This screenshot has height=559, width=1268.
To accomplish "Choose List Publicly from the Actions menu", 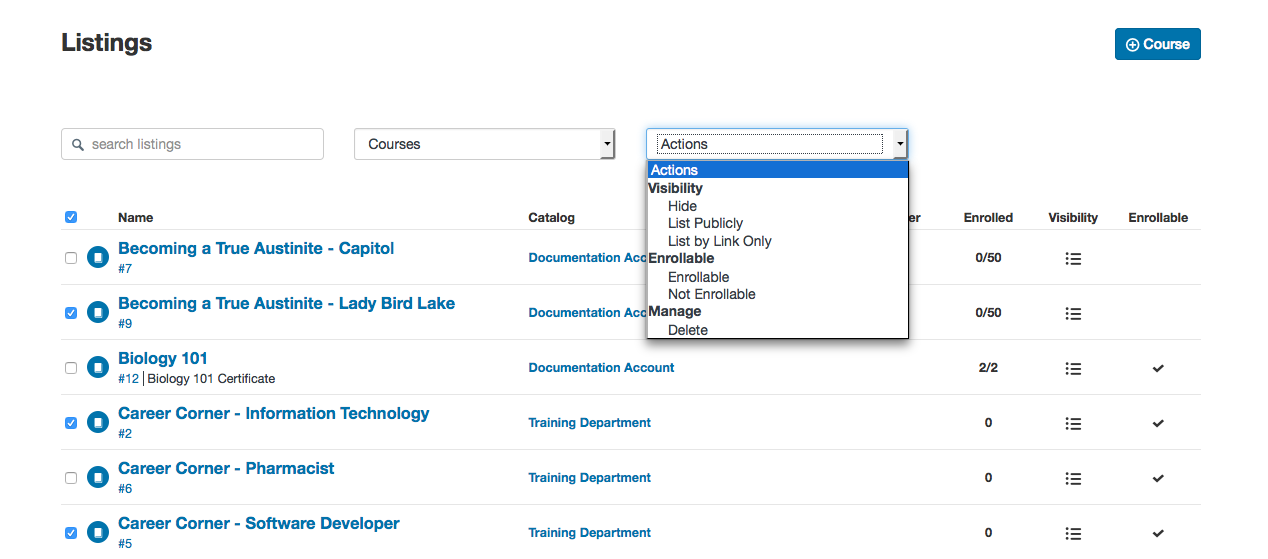I will [706, 223].
